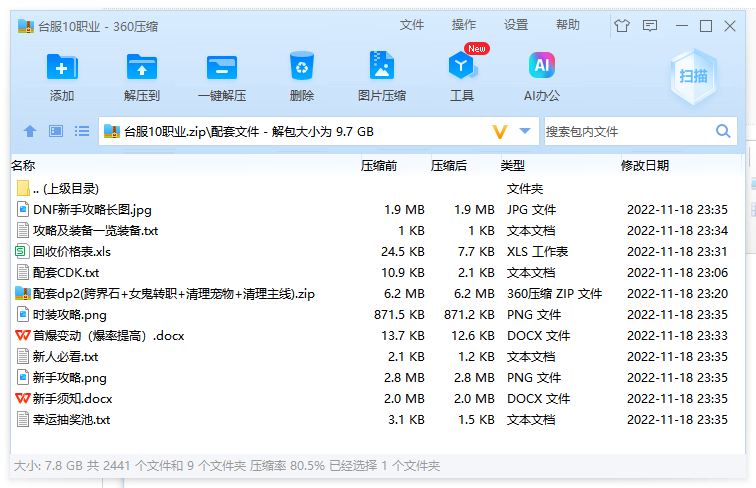Image resolution: width=756 pixels, height=488 pixels.
Task: Expand the path history dropdown arrow
Action: coord(525,131)
